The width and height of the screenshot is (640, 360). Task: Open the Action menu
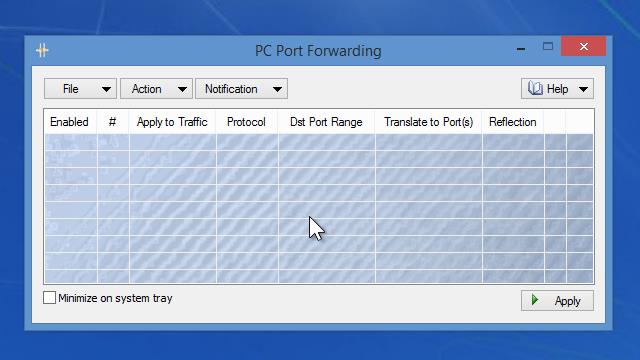[x=156, y=89]
